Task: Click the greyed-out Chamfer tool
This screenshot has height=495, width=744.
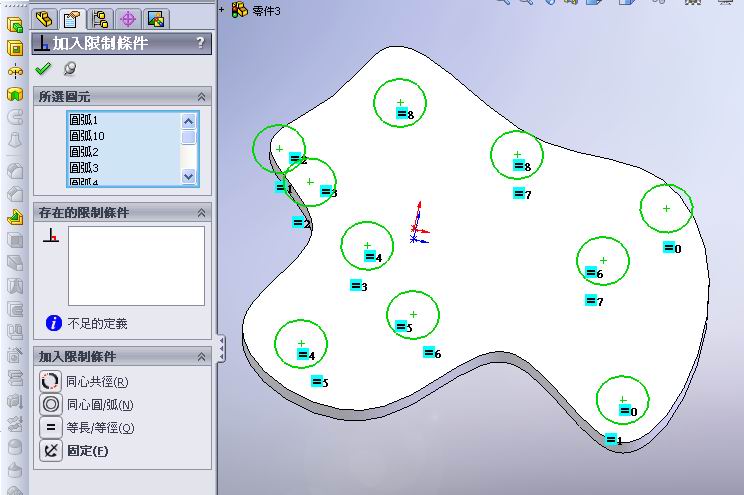Action: pos(15,194)
